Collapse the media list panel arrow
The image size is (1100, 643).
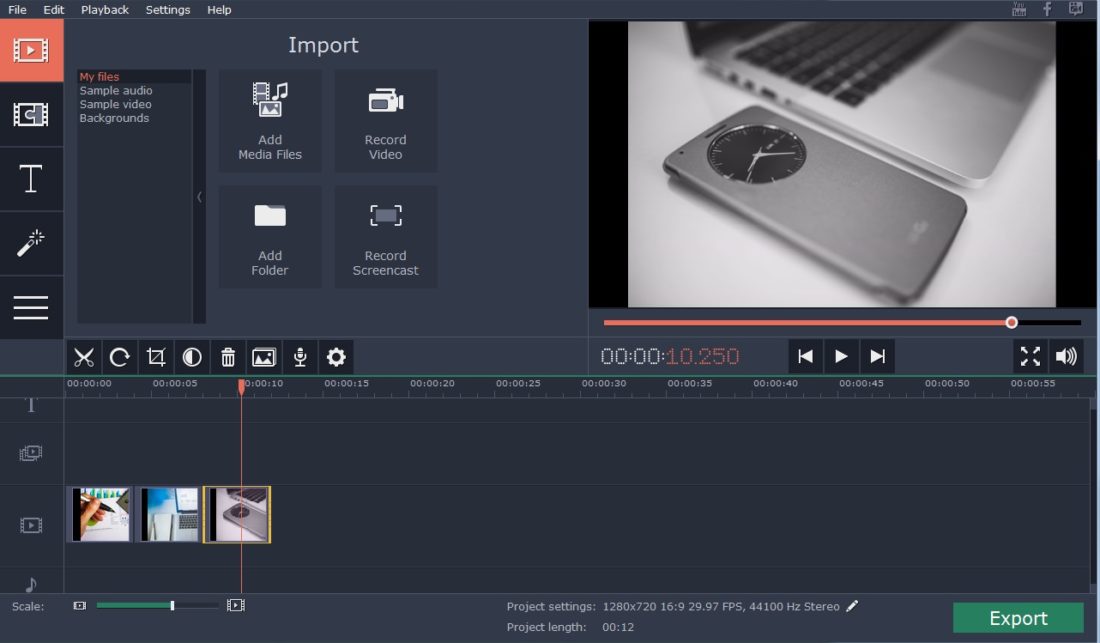[199, 197]
